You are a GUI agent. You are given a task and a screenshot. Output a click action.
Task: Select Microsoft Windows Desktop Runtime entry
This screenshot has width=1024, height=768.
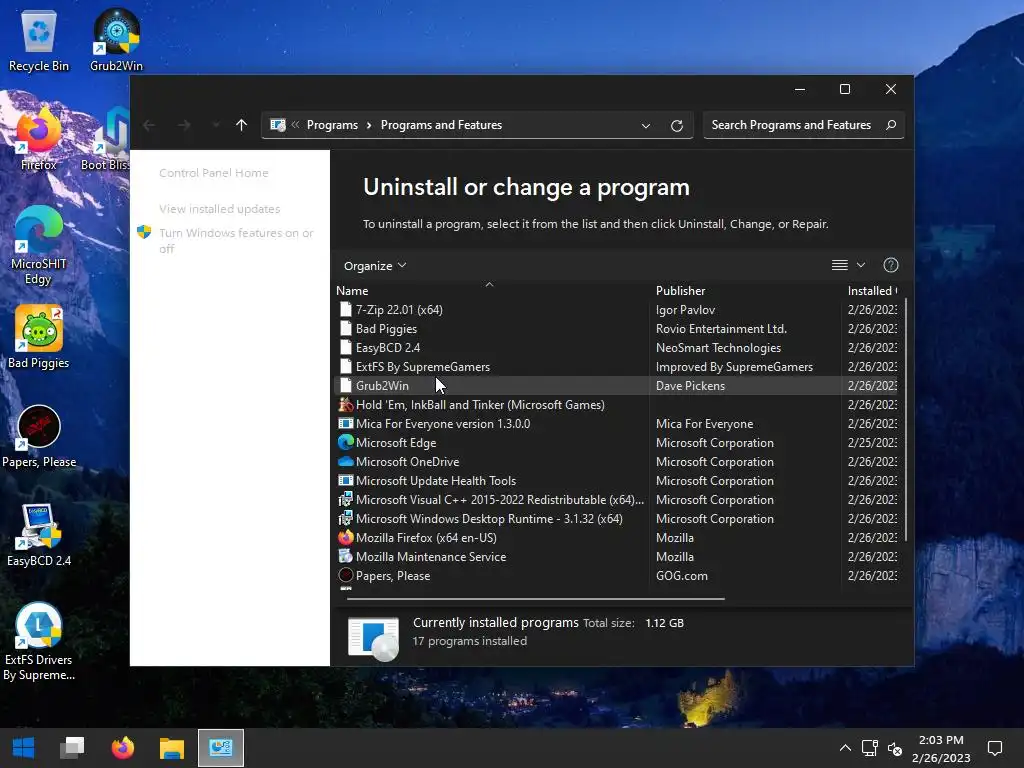[616, 518]
